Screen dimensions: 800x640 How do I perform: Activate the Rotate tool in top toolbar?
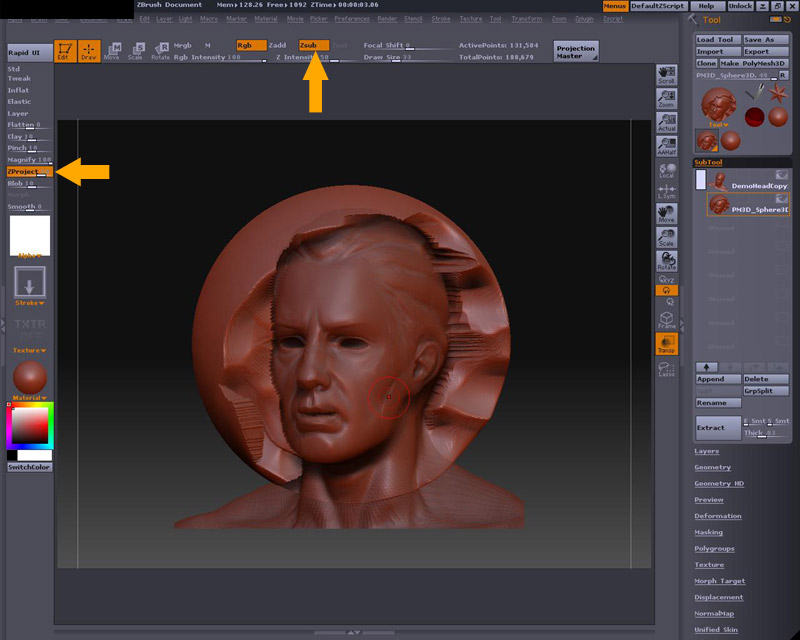coord(161,51)
